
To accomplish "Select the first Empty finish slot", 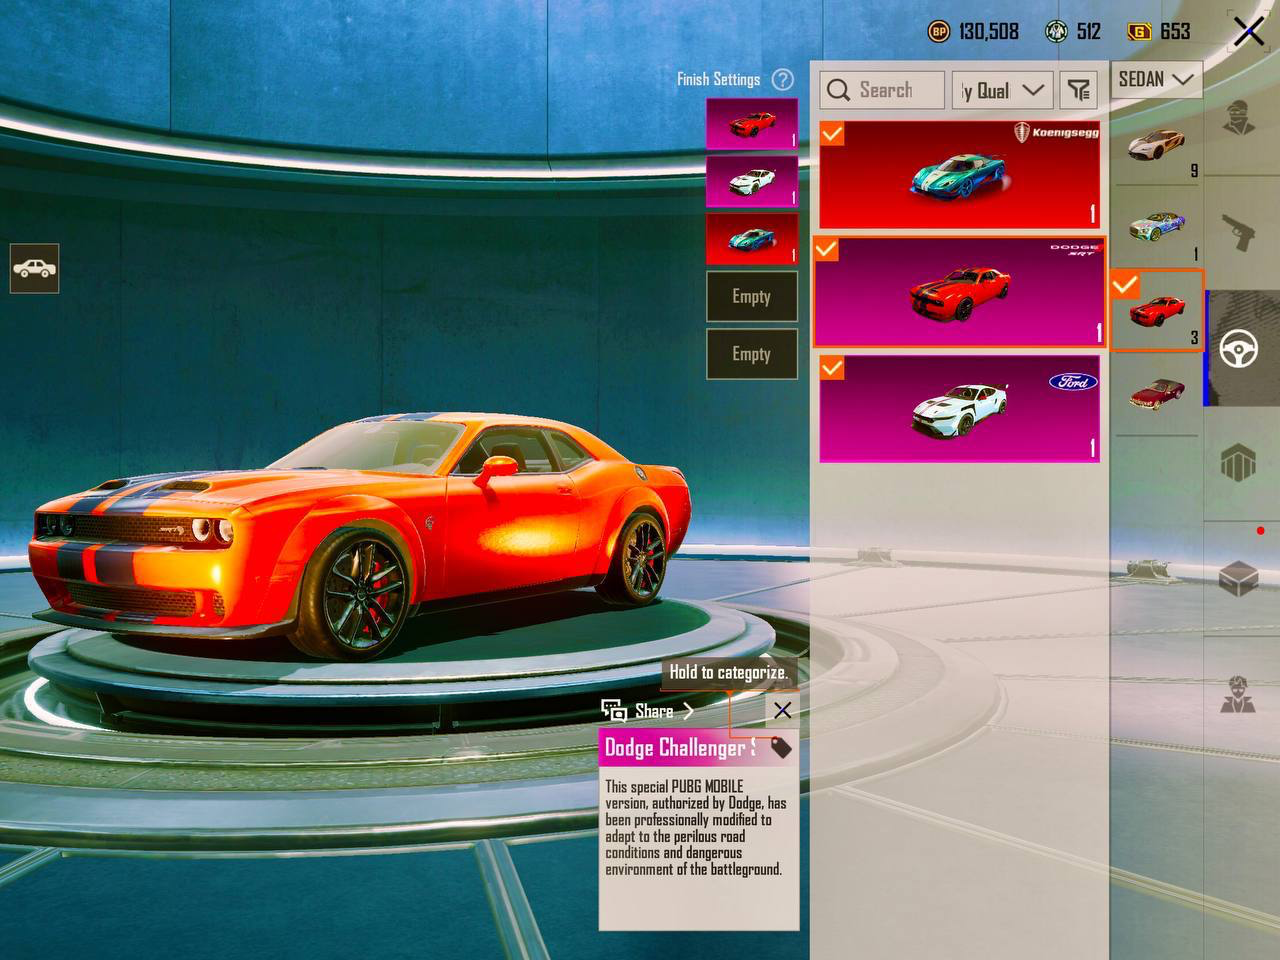I will 752,297.
